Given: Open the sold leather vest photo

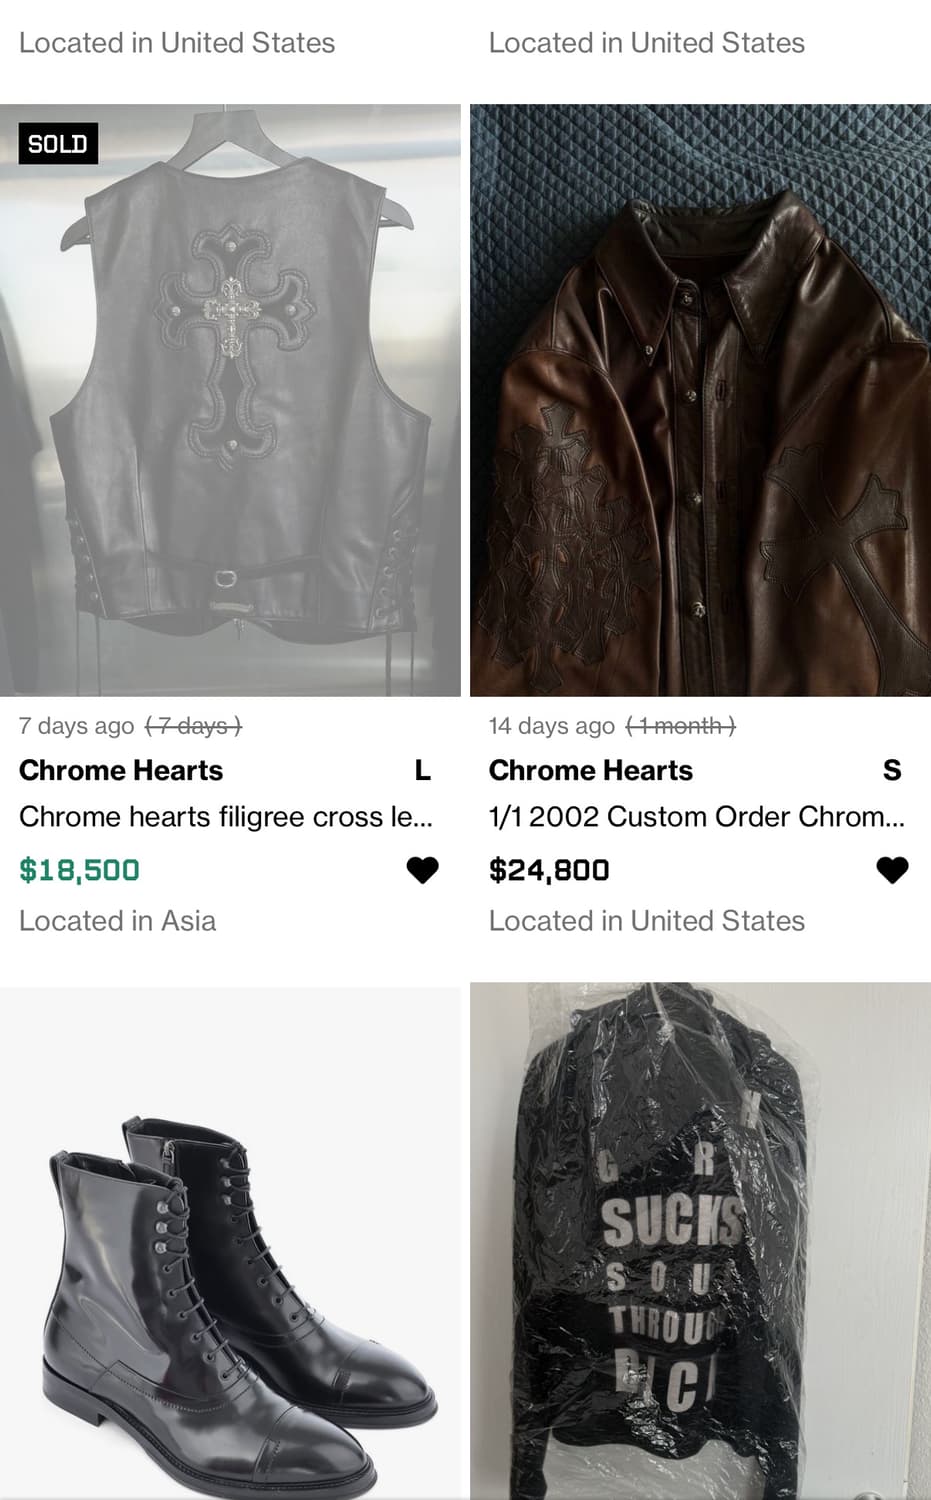Looking at the screenshot, I should (x=230, y=400).
